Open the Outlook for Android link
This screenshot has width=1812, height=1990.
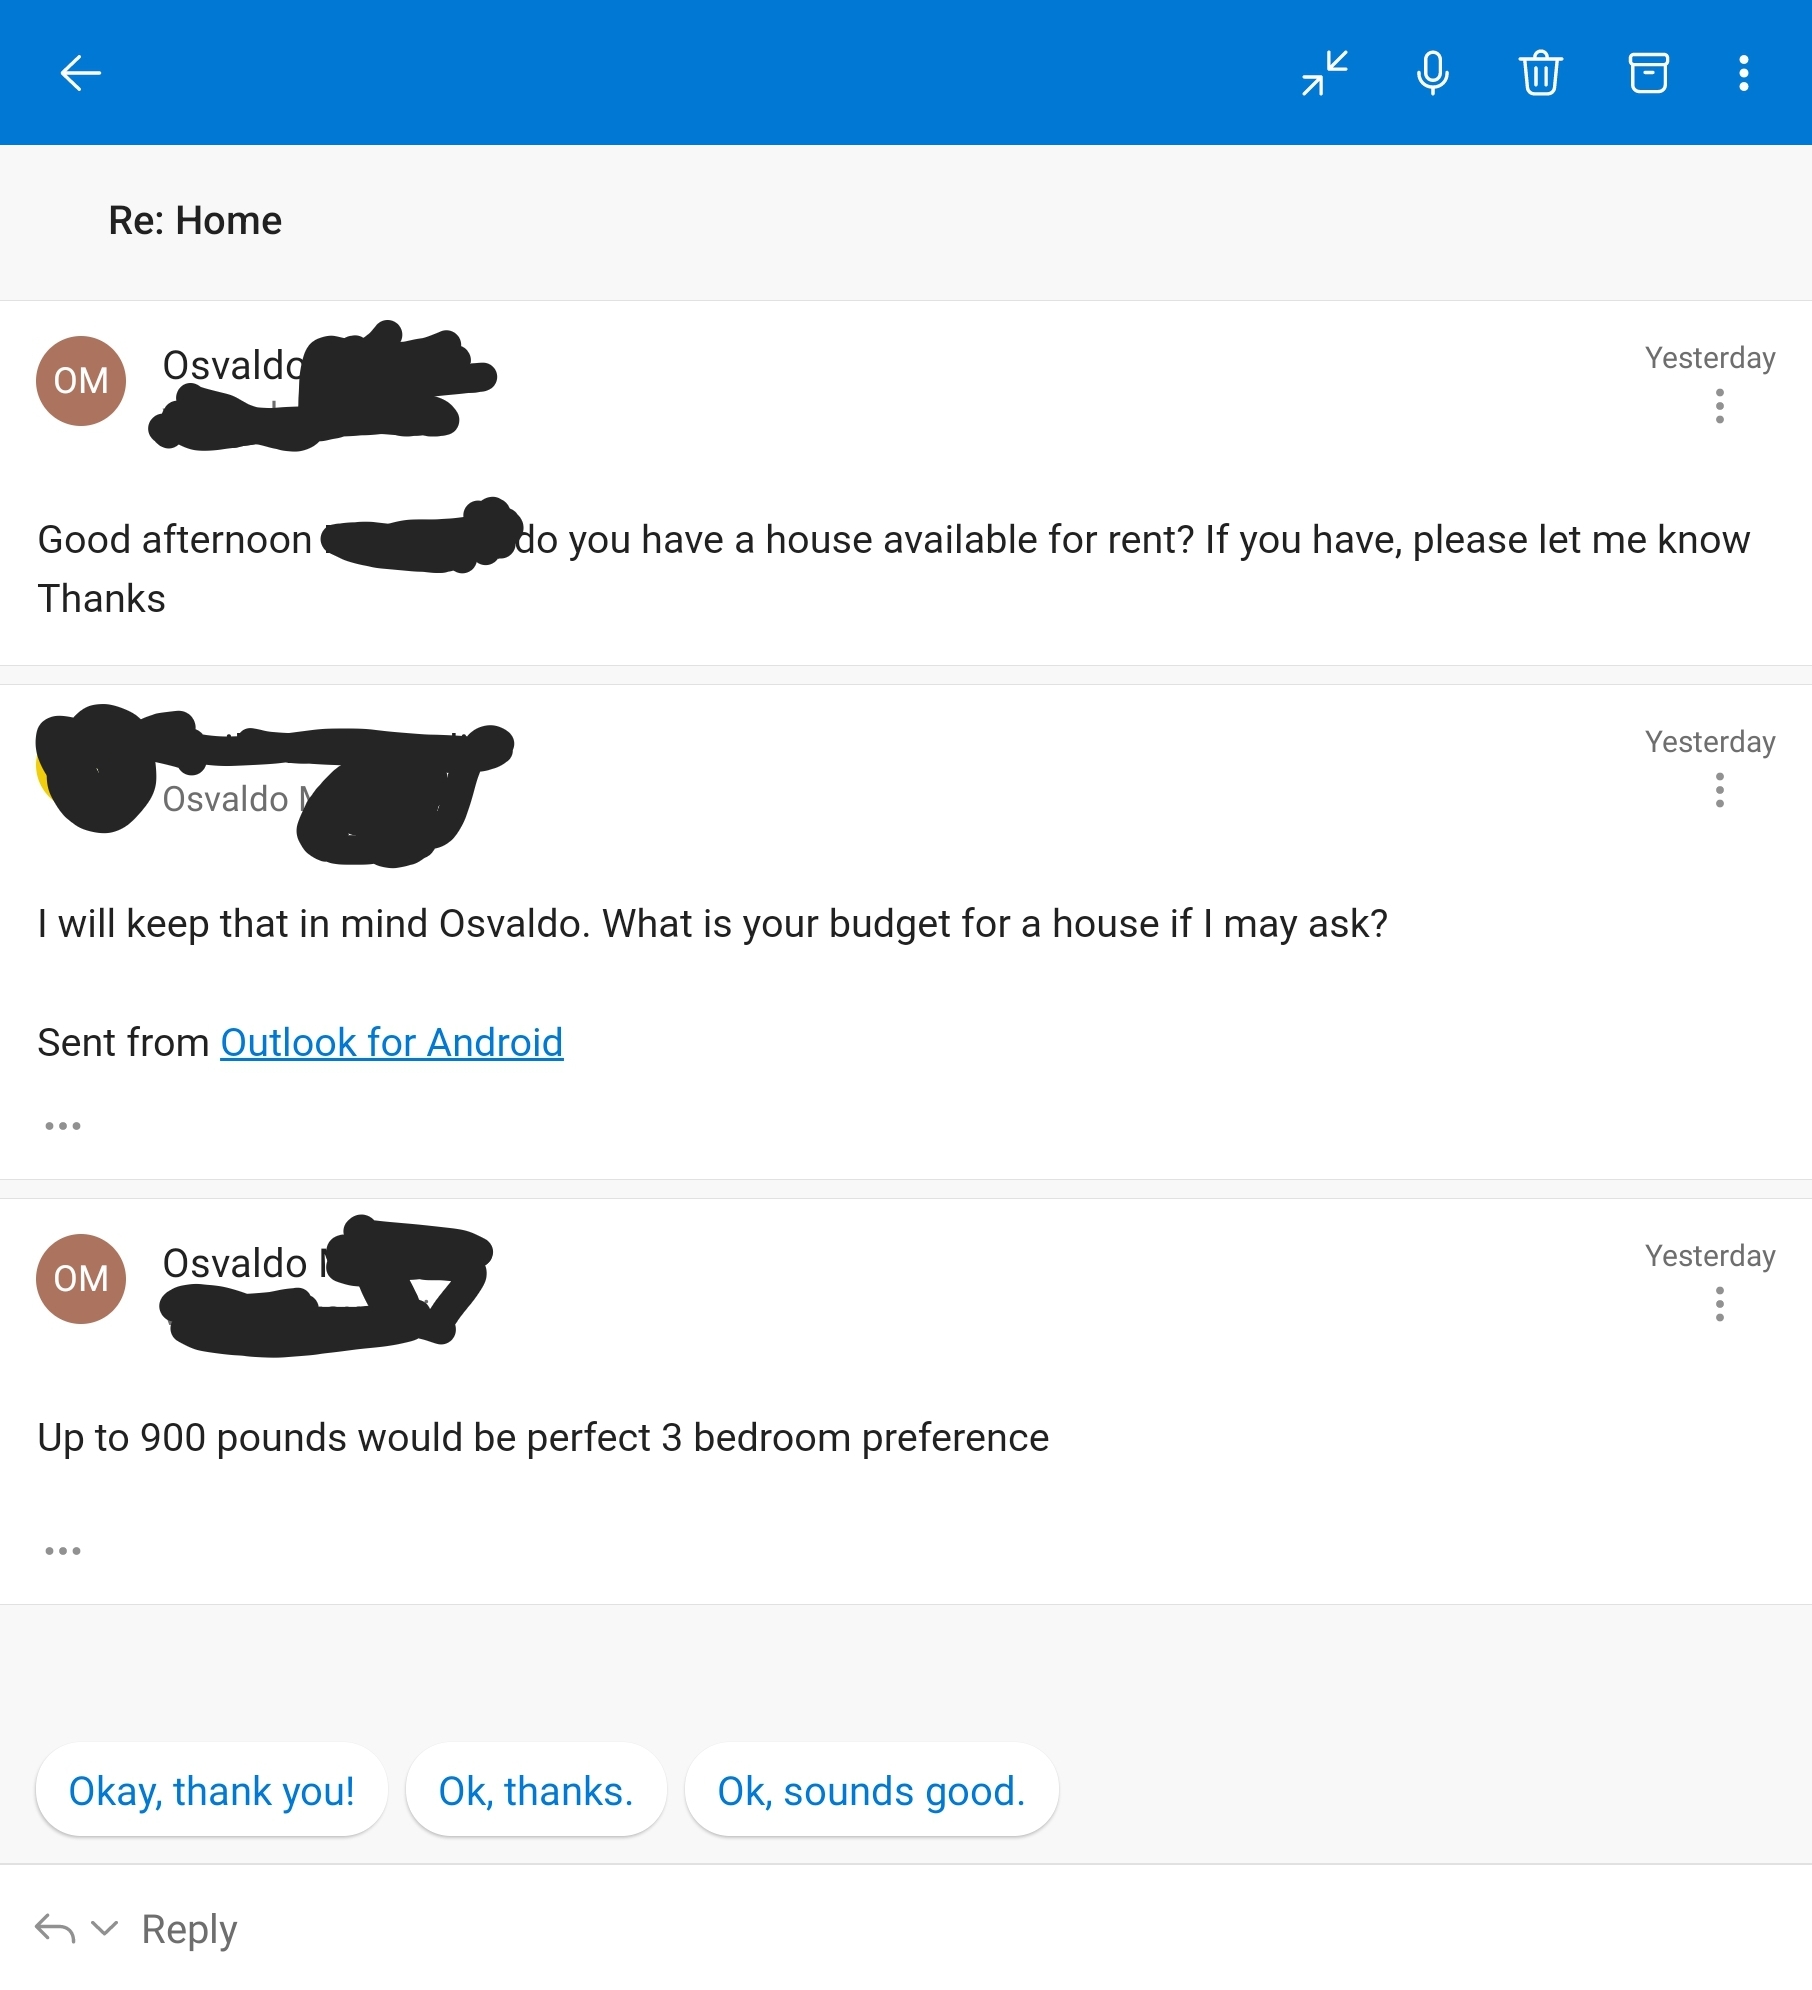pyautogui.click(x=392, y=1043)
